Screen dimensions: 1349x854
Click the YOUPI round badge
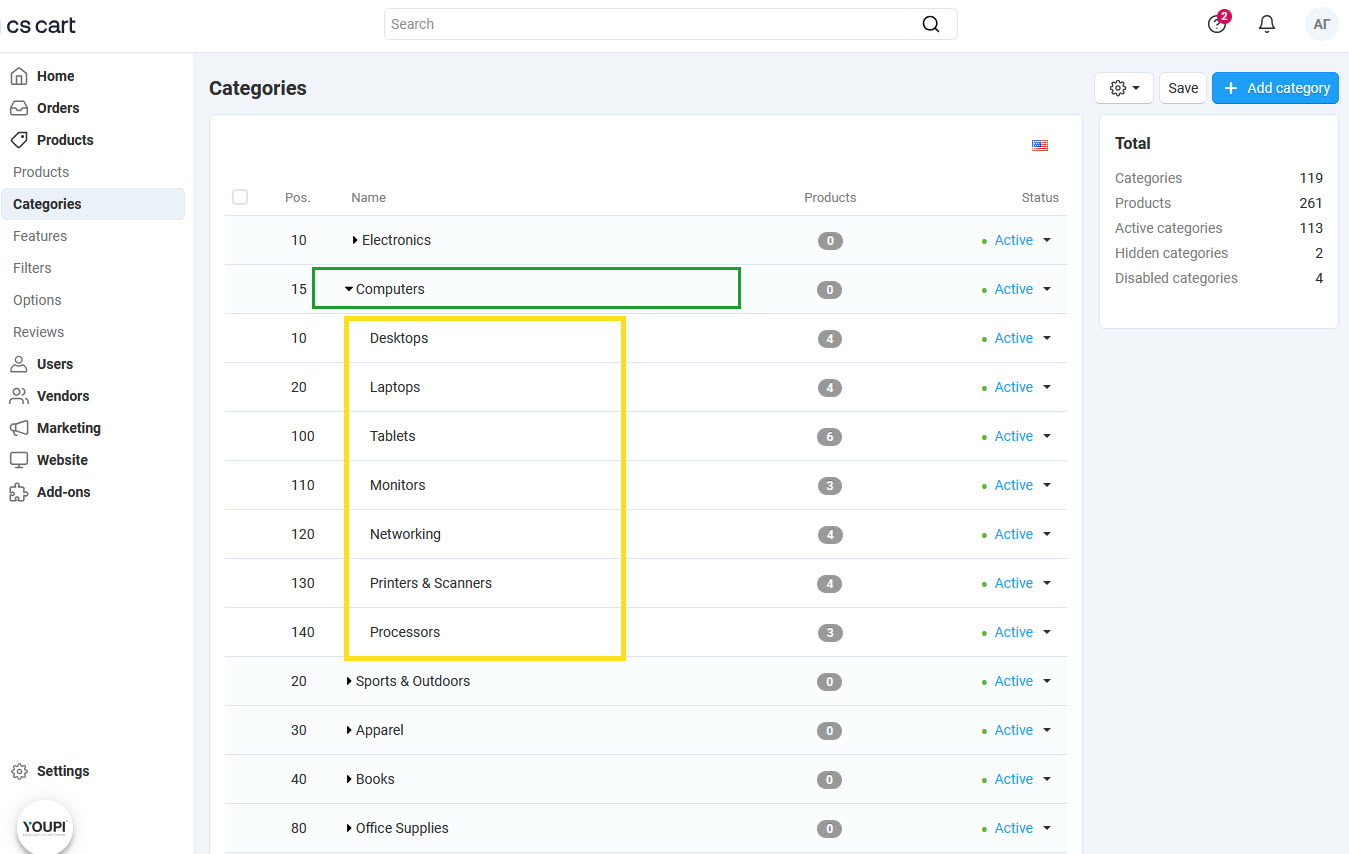45,828
